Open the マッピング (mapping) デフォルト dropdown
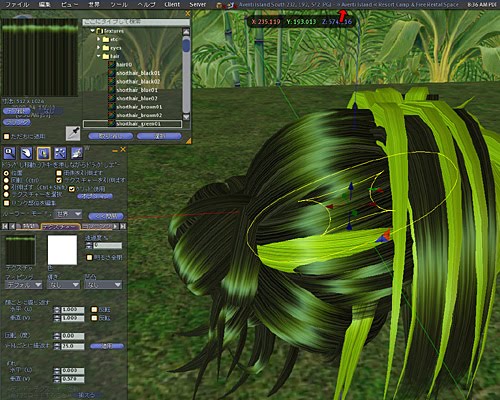500x400 pixels. tap(24, 285)
